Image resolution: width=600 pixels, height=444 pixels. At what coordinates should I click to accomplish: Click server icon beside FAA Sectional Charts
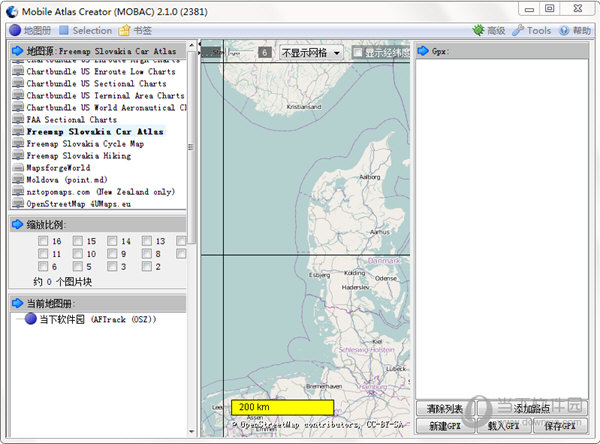(18, 119)
